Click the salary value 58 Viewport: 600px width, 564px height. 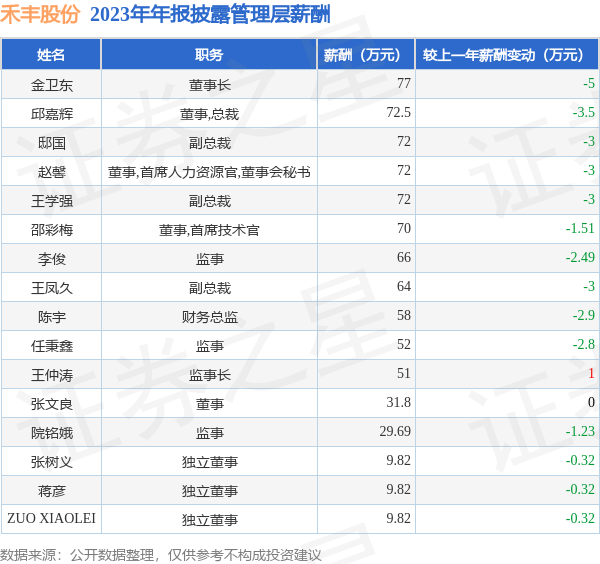(404, 315)
